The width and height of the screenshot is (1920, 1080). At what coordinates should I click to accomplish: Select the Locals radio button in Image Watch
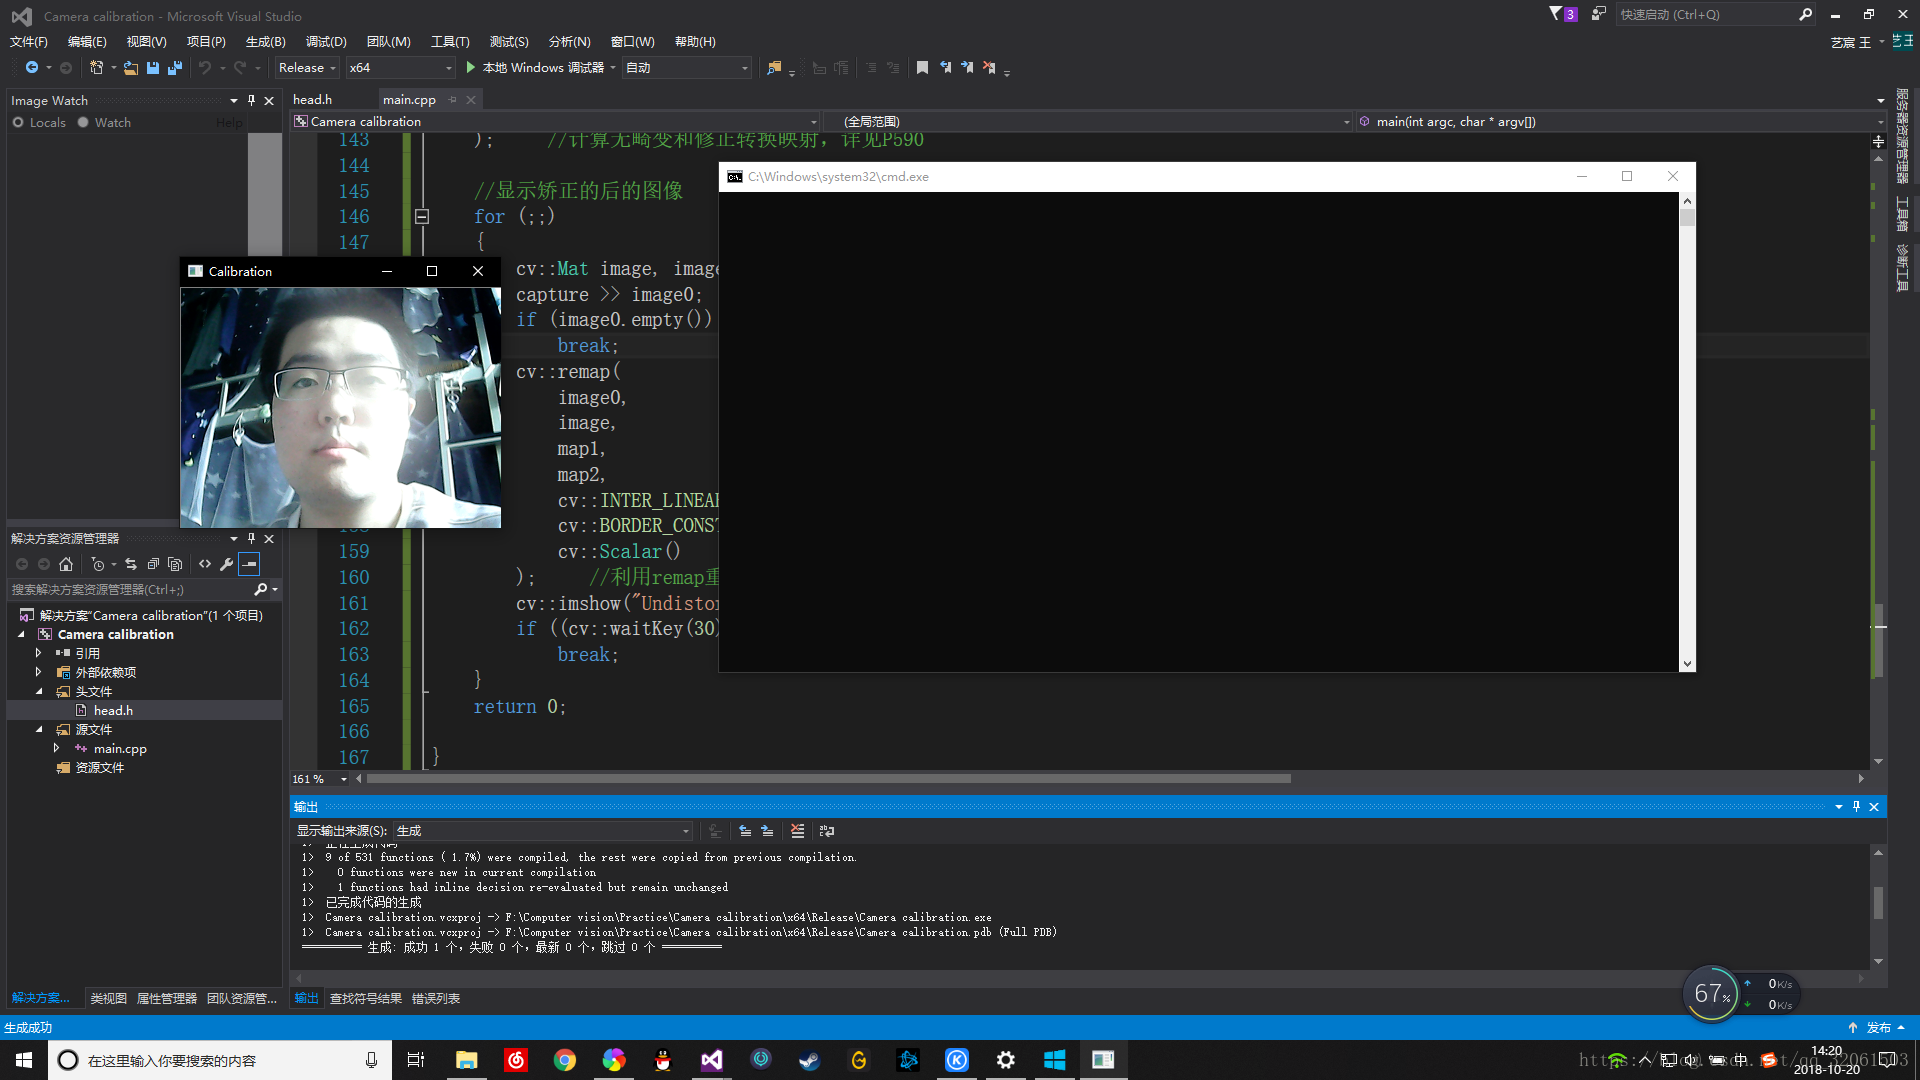click(18, 122)
